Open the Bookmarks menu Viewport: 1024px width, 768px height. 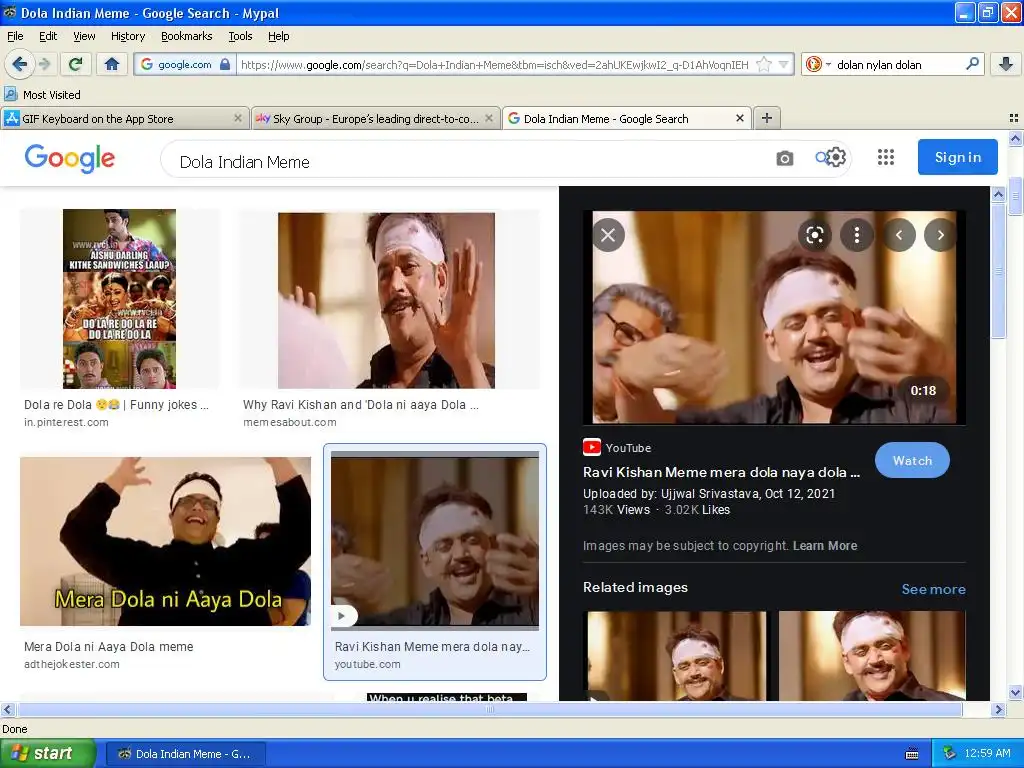point(186,36)
